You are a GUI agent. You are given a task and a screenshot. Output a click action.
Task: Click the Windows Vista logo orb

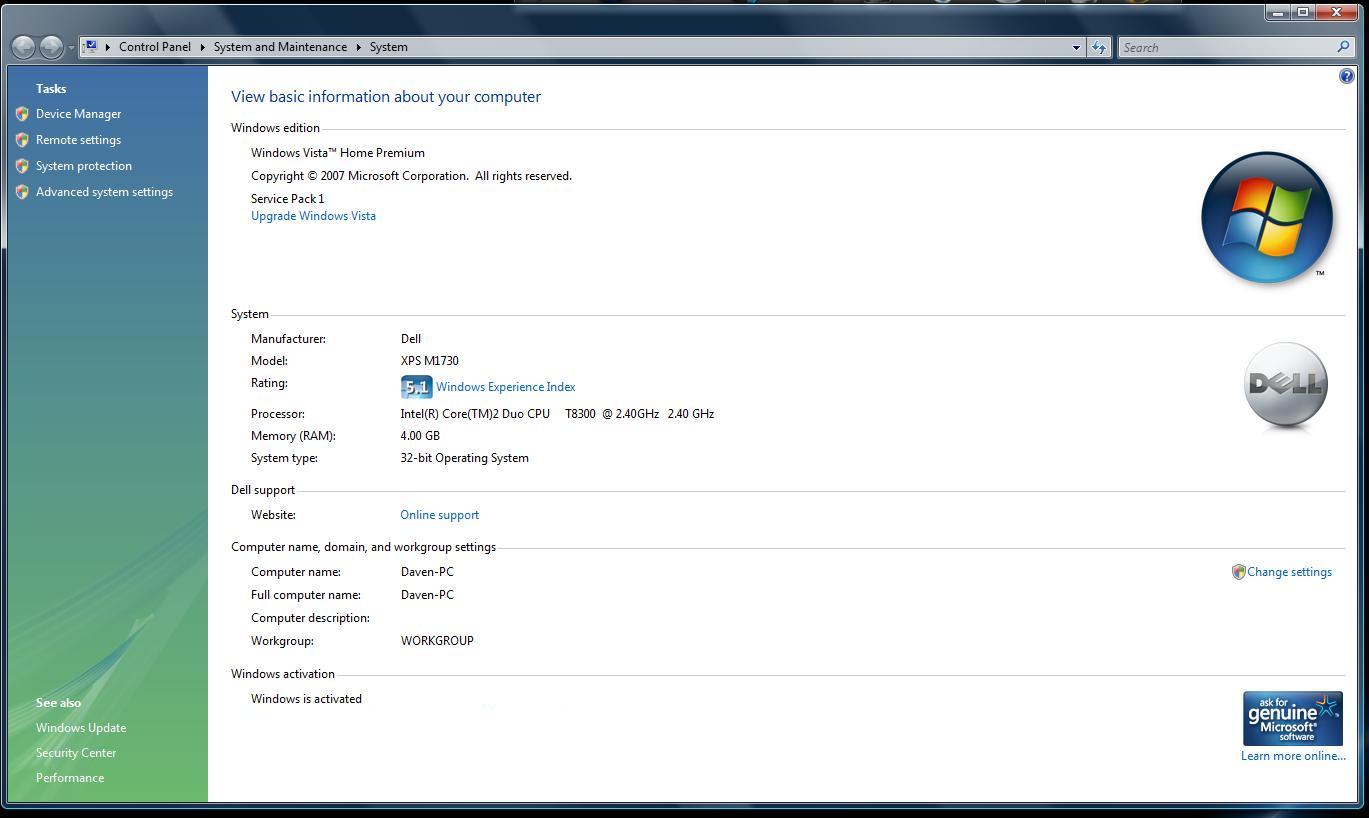(x=1267, y=217)
